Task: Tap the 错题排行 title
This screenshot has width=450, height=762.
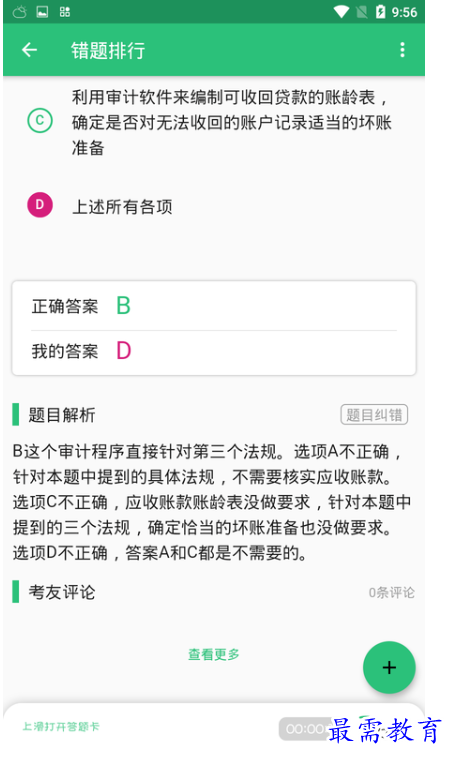Action: (108, 51)
